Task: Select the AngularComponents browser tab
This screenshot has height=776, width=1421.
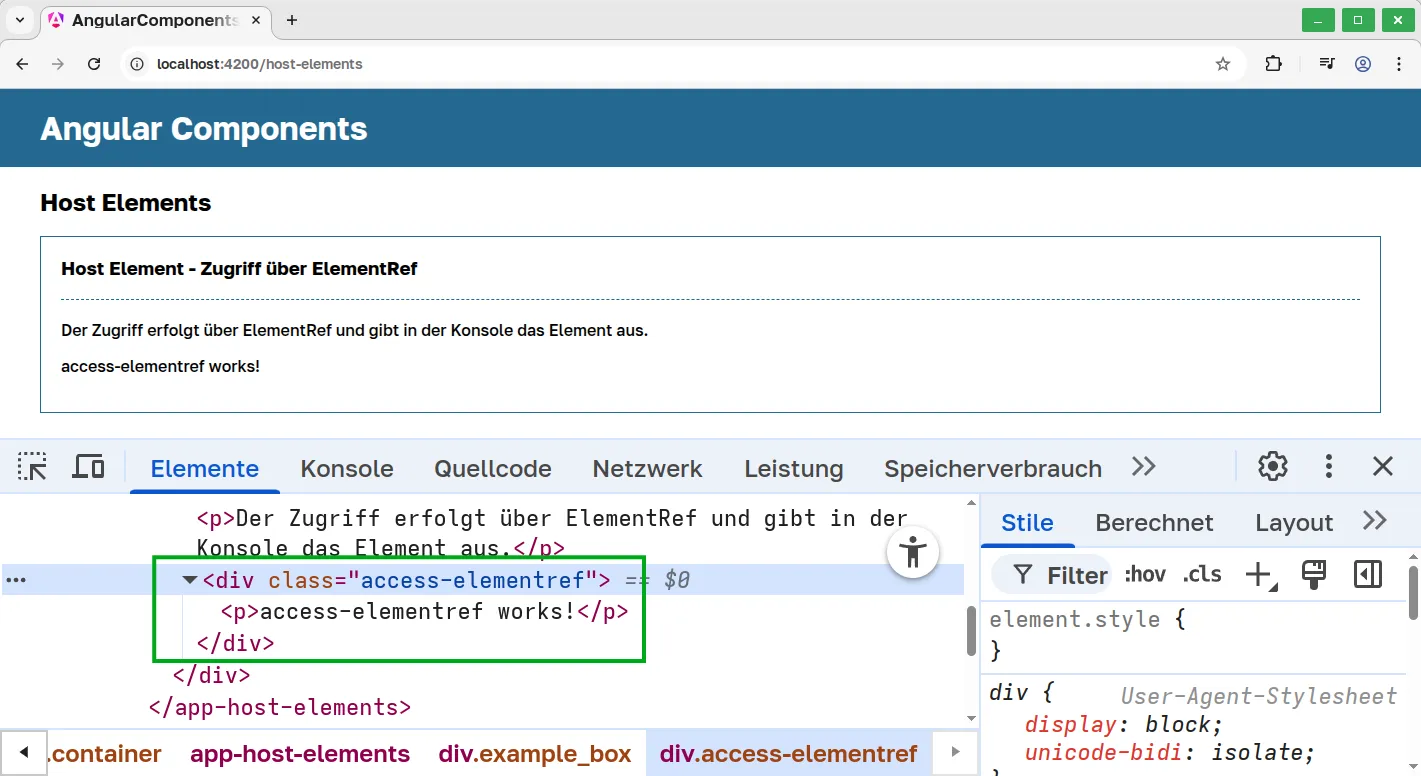Action: (155, 20)
